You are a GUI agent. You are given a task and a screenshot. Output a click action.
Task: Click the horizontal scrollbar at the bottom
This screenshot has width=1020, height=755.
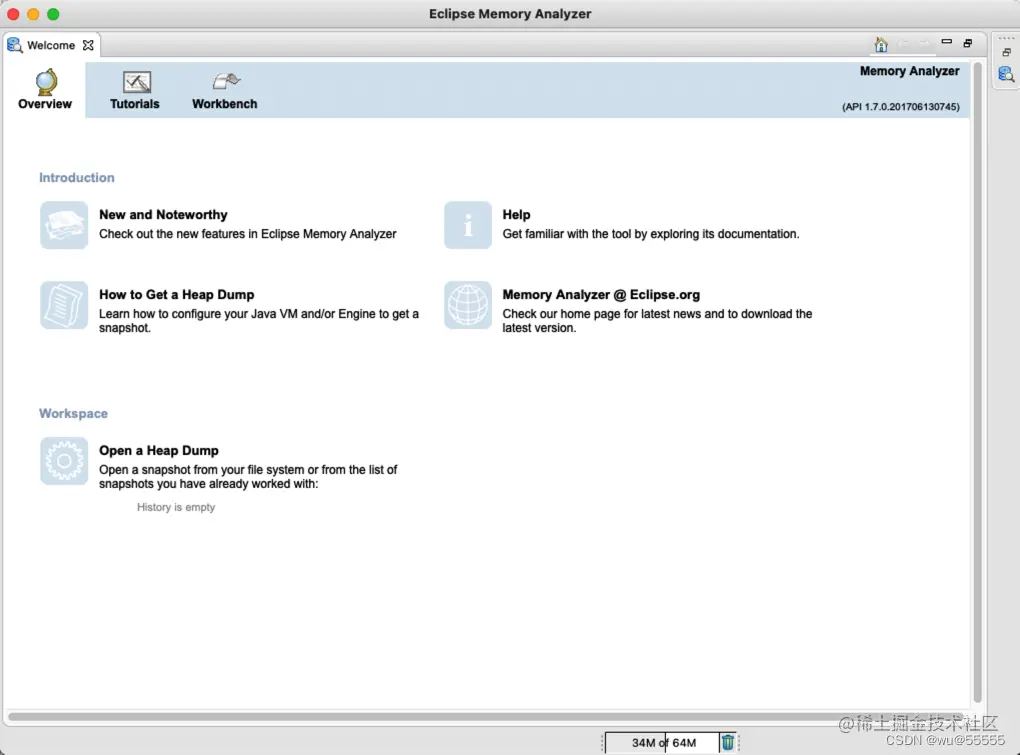[488, 717]
